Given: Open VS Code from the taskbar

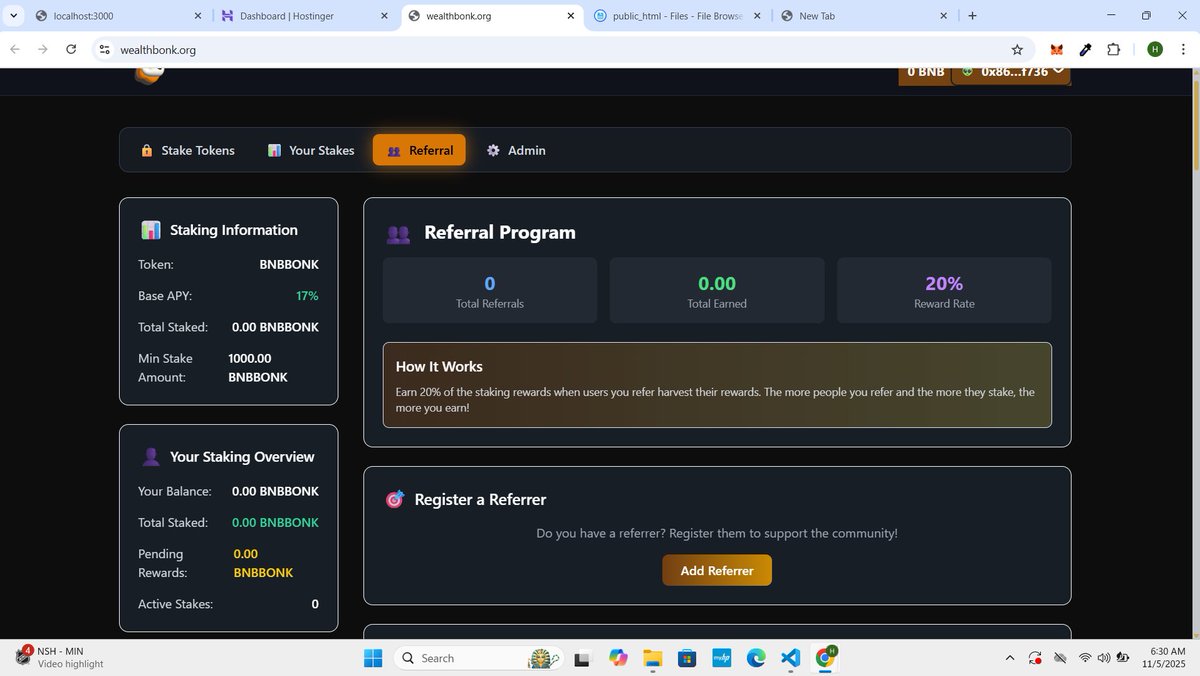Looking at the screenshot, I should pos(790,658).
